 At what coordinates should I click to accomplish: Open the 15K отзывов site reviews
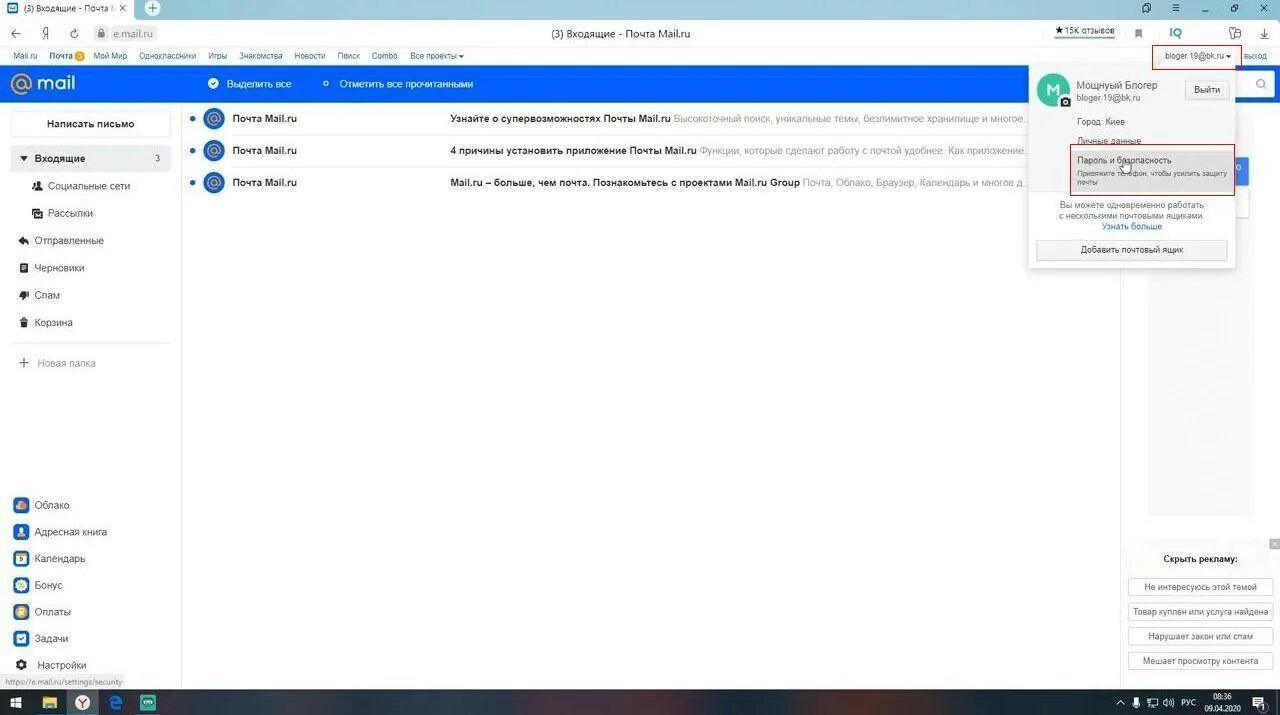[x=1085, y=31]
